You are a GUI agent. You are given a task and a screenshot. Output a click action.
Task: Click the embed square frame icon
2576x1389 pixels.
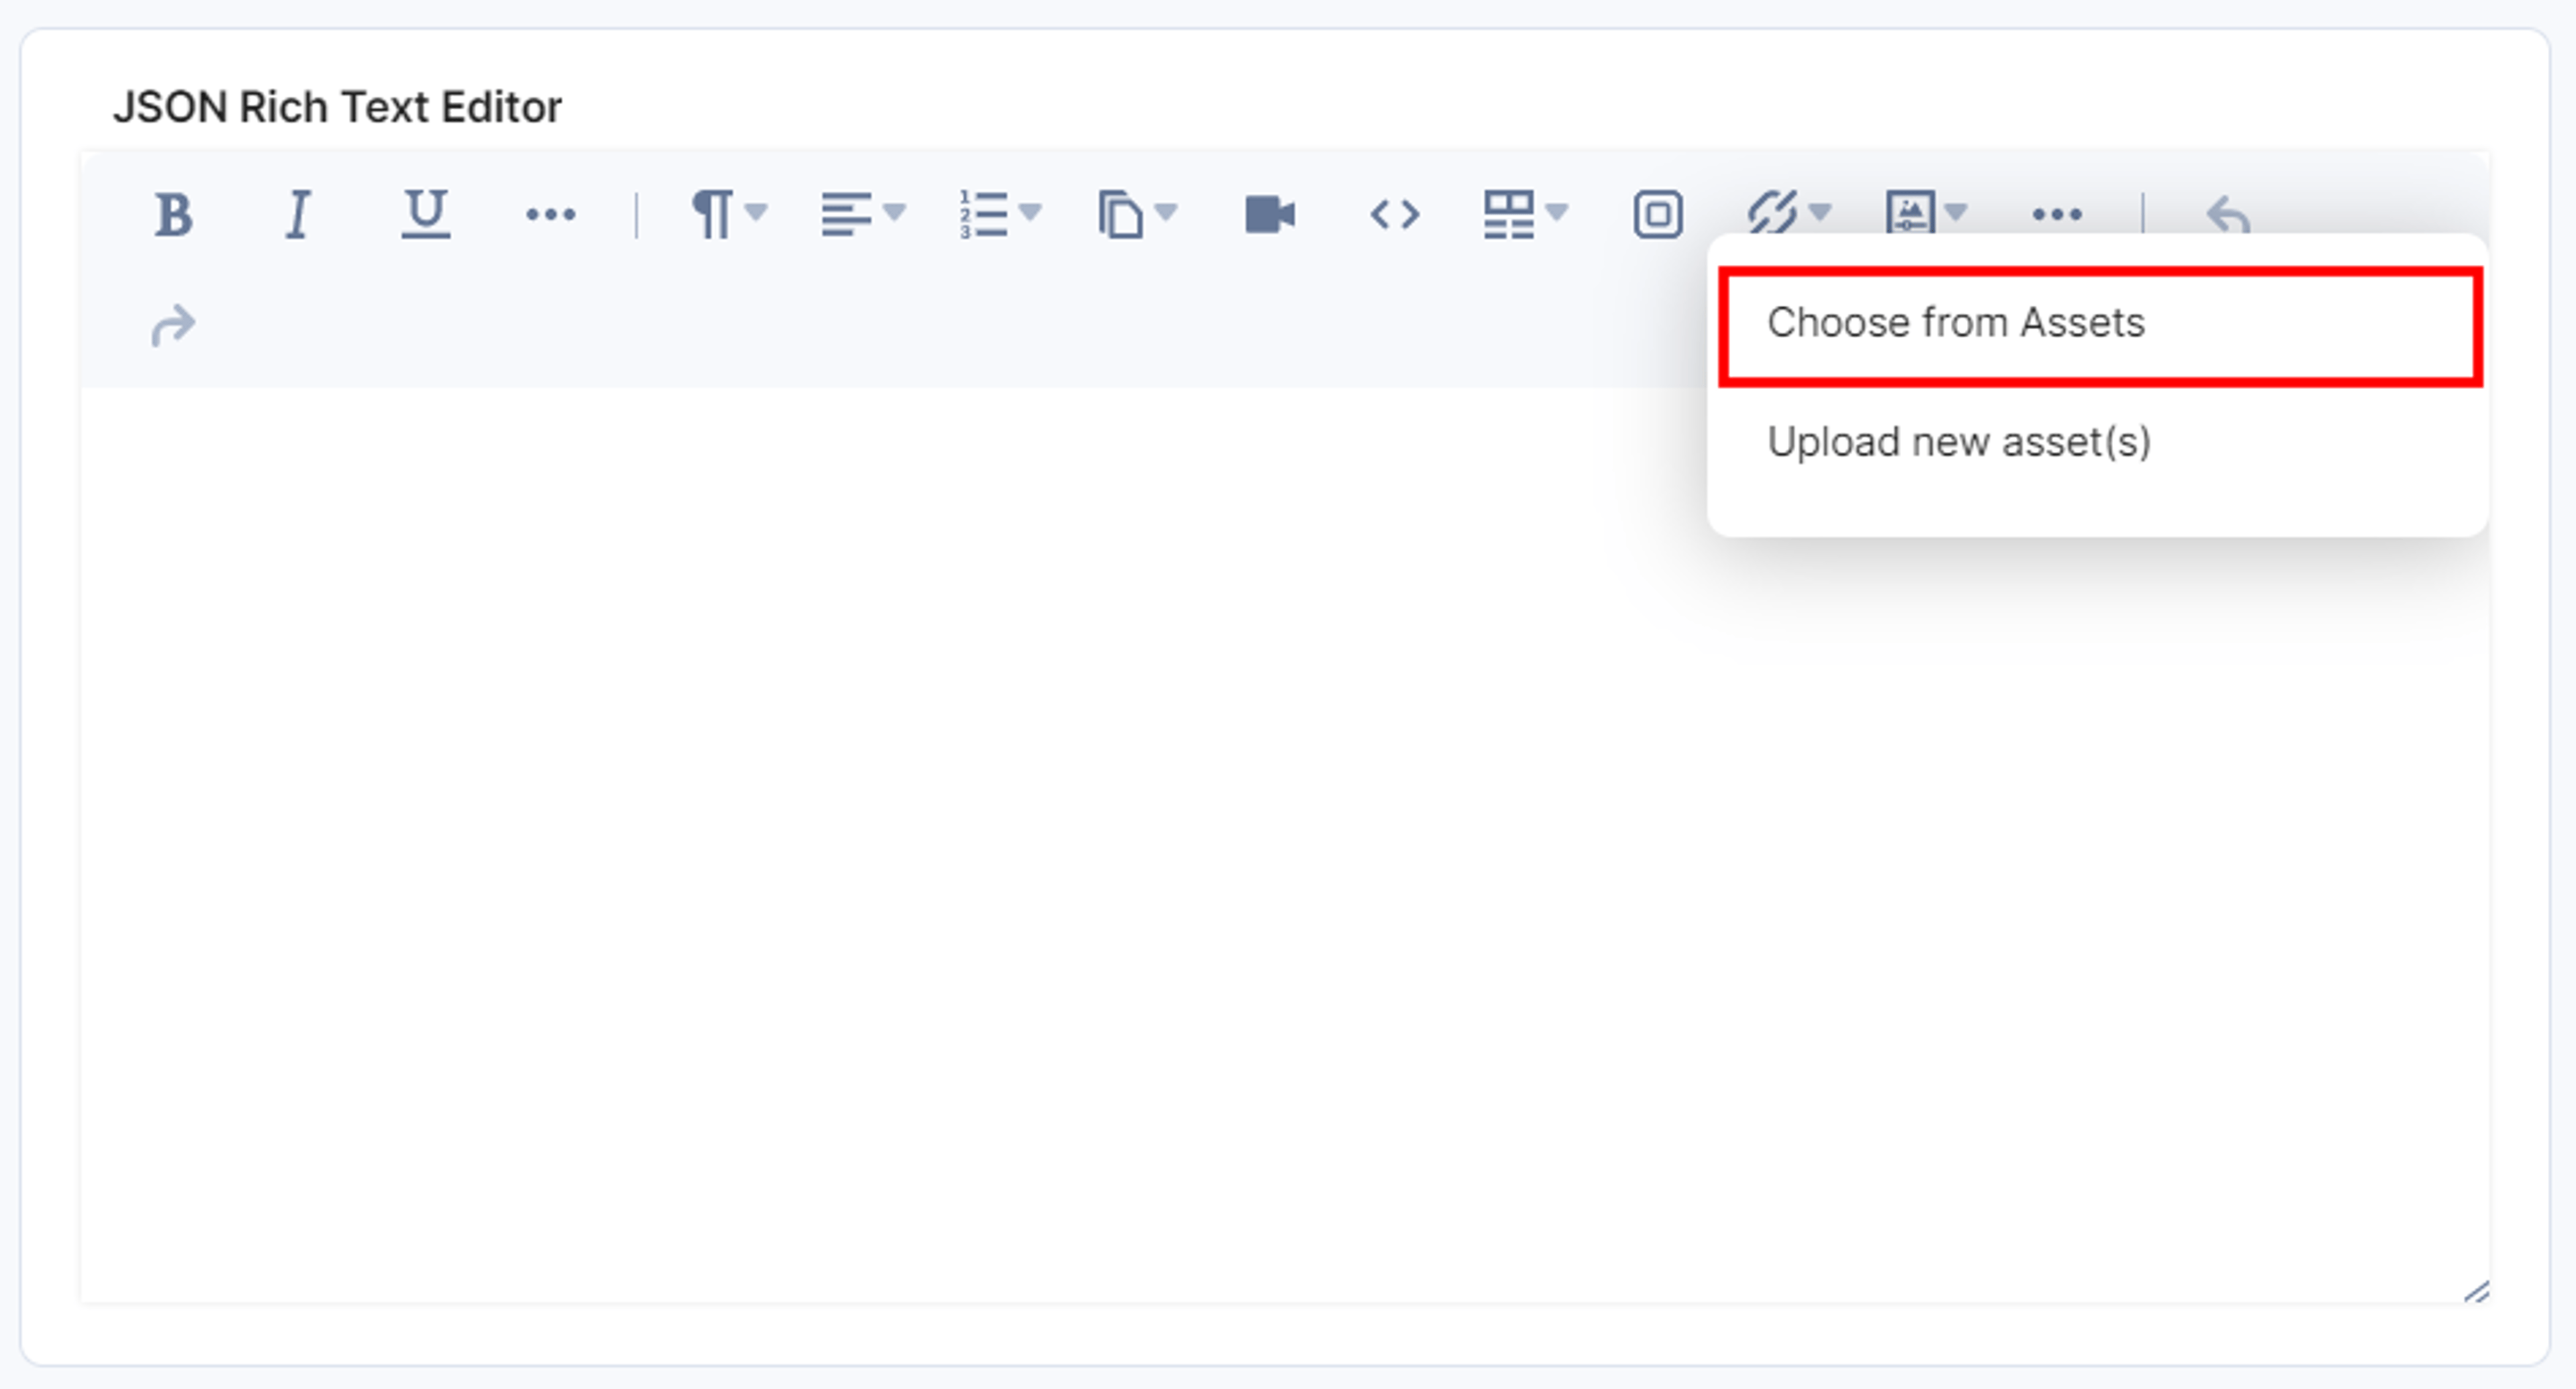[x=1657, y=214]
